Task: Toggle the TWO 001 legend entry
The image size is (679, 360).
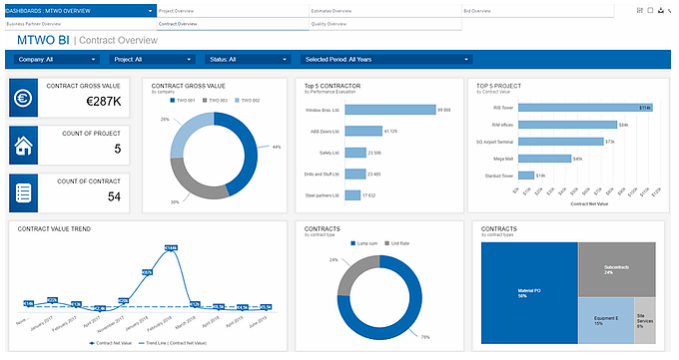Action: pyautogui.click(x=182, y=101)
